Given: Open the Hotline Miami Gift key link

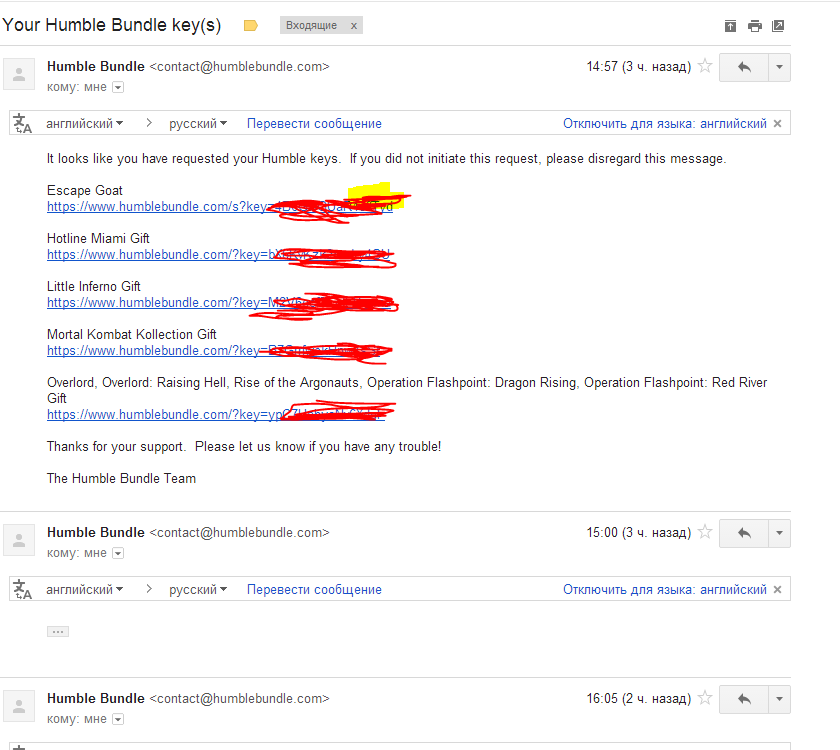Looking at the screenshot, I should coord(219,254).
